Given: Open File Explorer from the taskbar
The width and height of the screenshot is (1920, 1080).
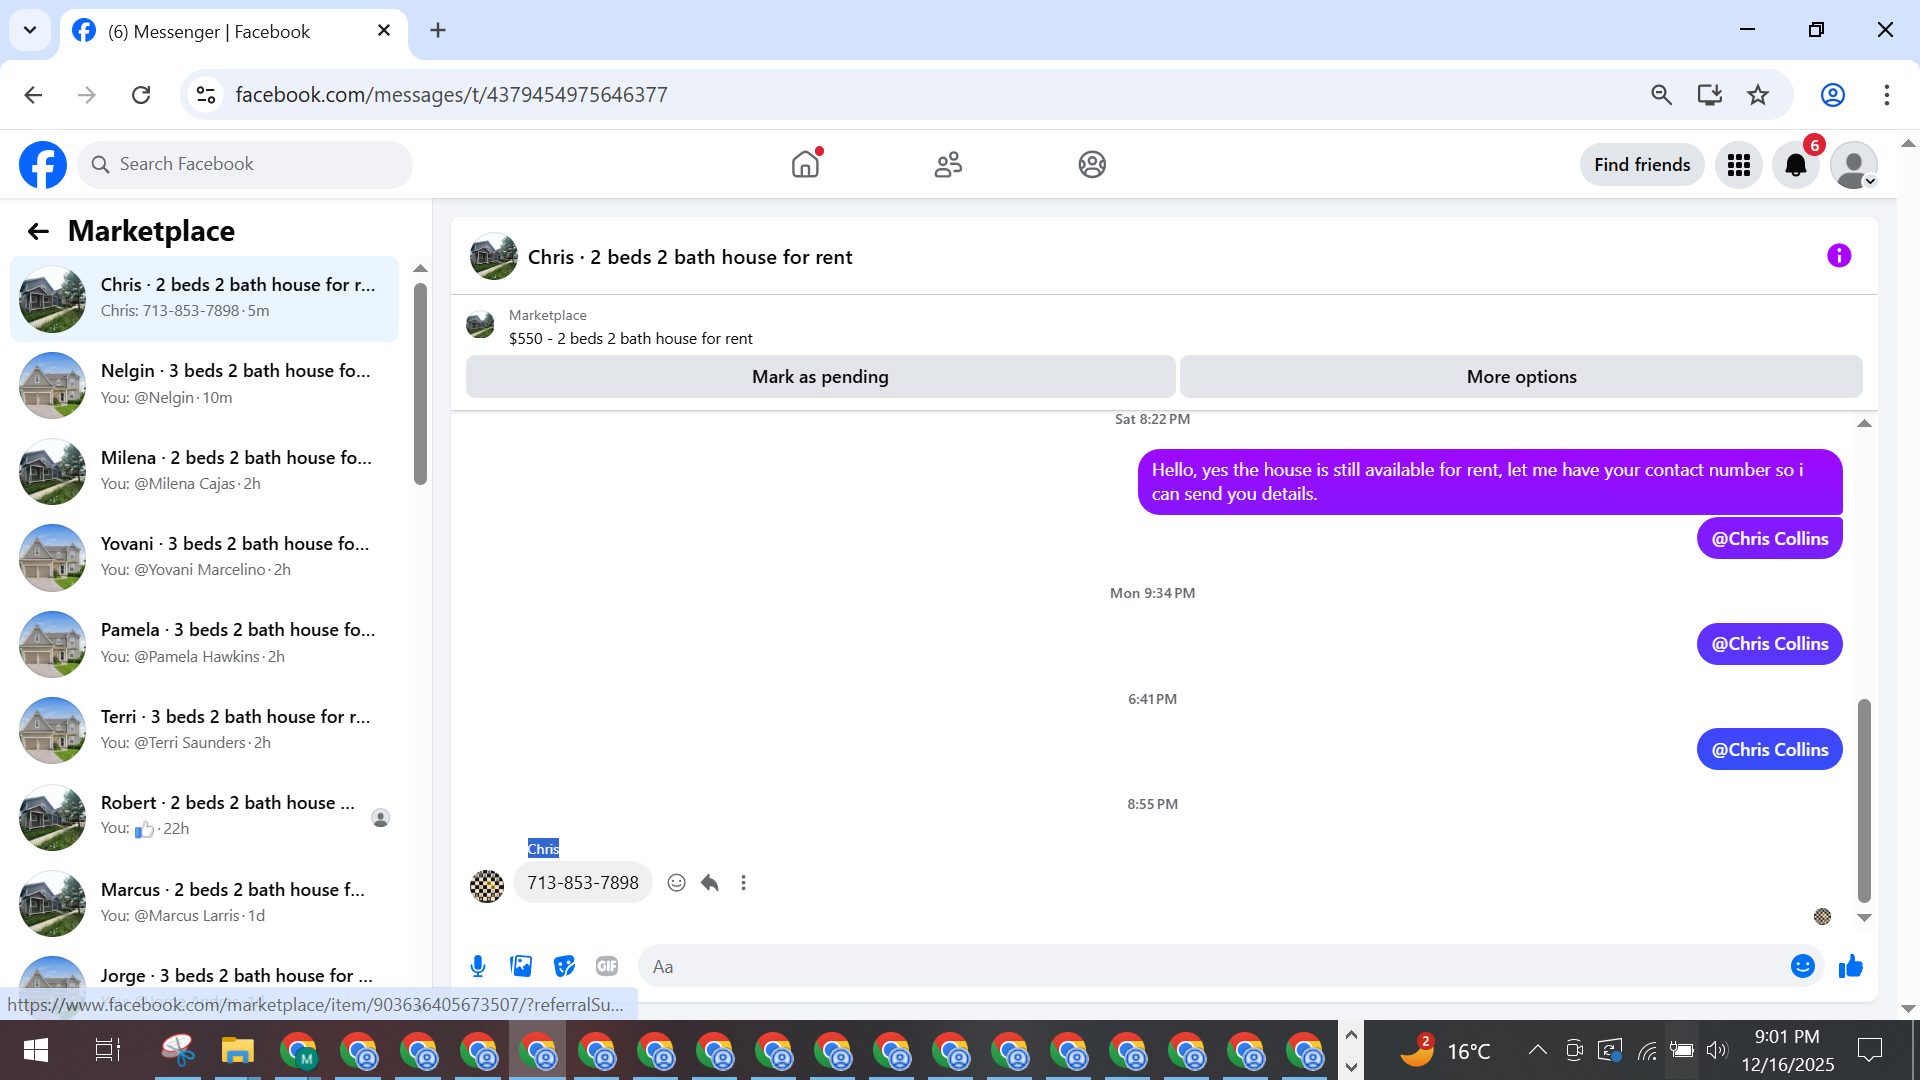Looking at the screenshot, I should [x=238, y=1050].
